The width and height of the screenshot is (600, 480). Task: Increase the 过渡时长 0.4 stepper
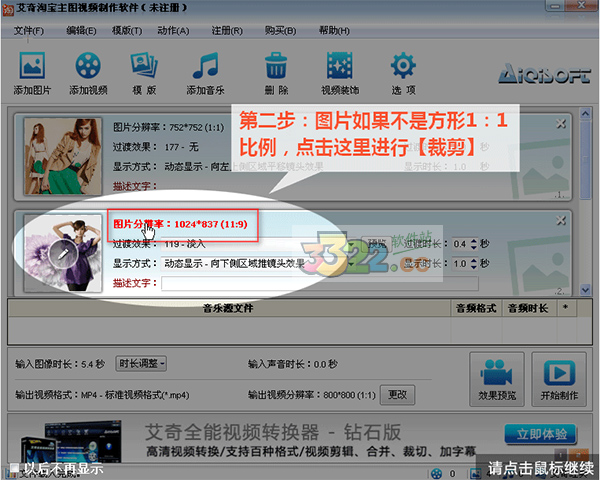[x=474, y=241]
